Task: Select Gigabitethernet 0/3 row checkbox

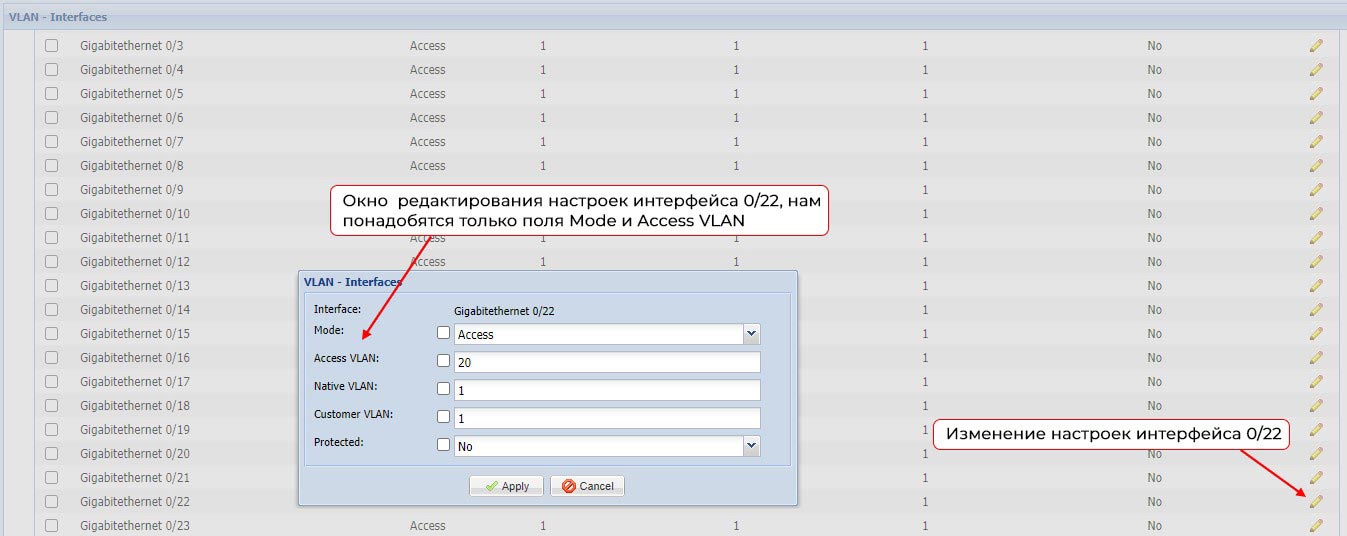Action: tap(52, 46)
